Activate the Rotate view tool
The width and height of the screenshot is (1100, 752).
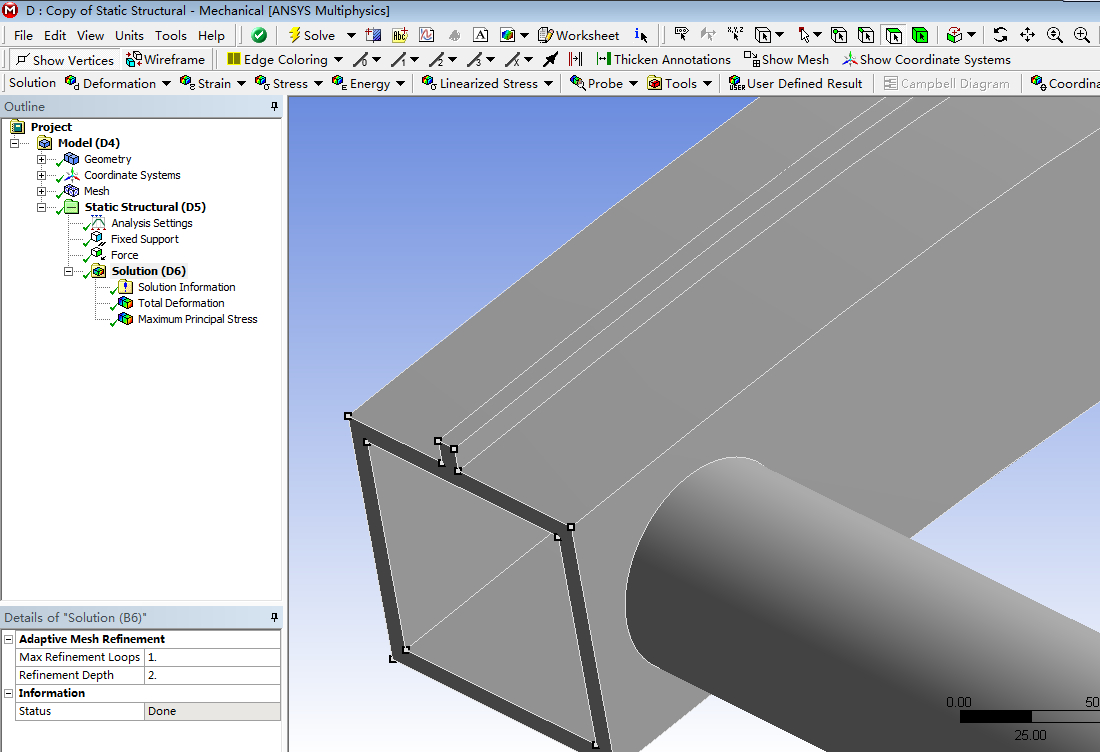coord(1000,35)
